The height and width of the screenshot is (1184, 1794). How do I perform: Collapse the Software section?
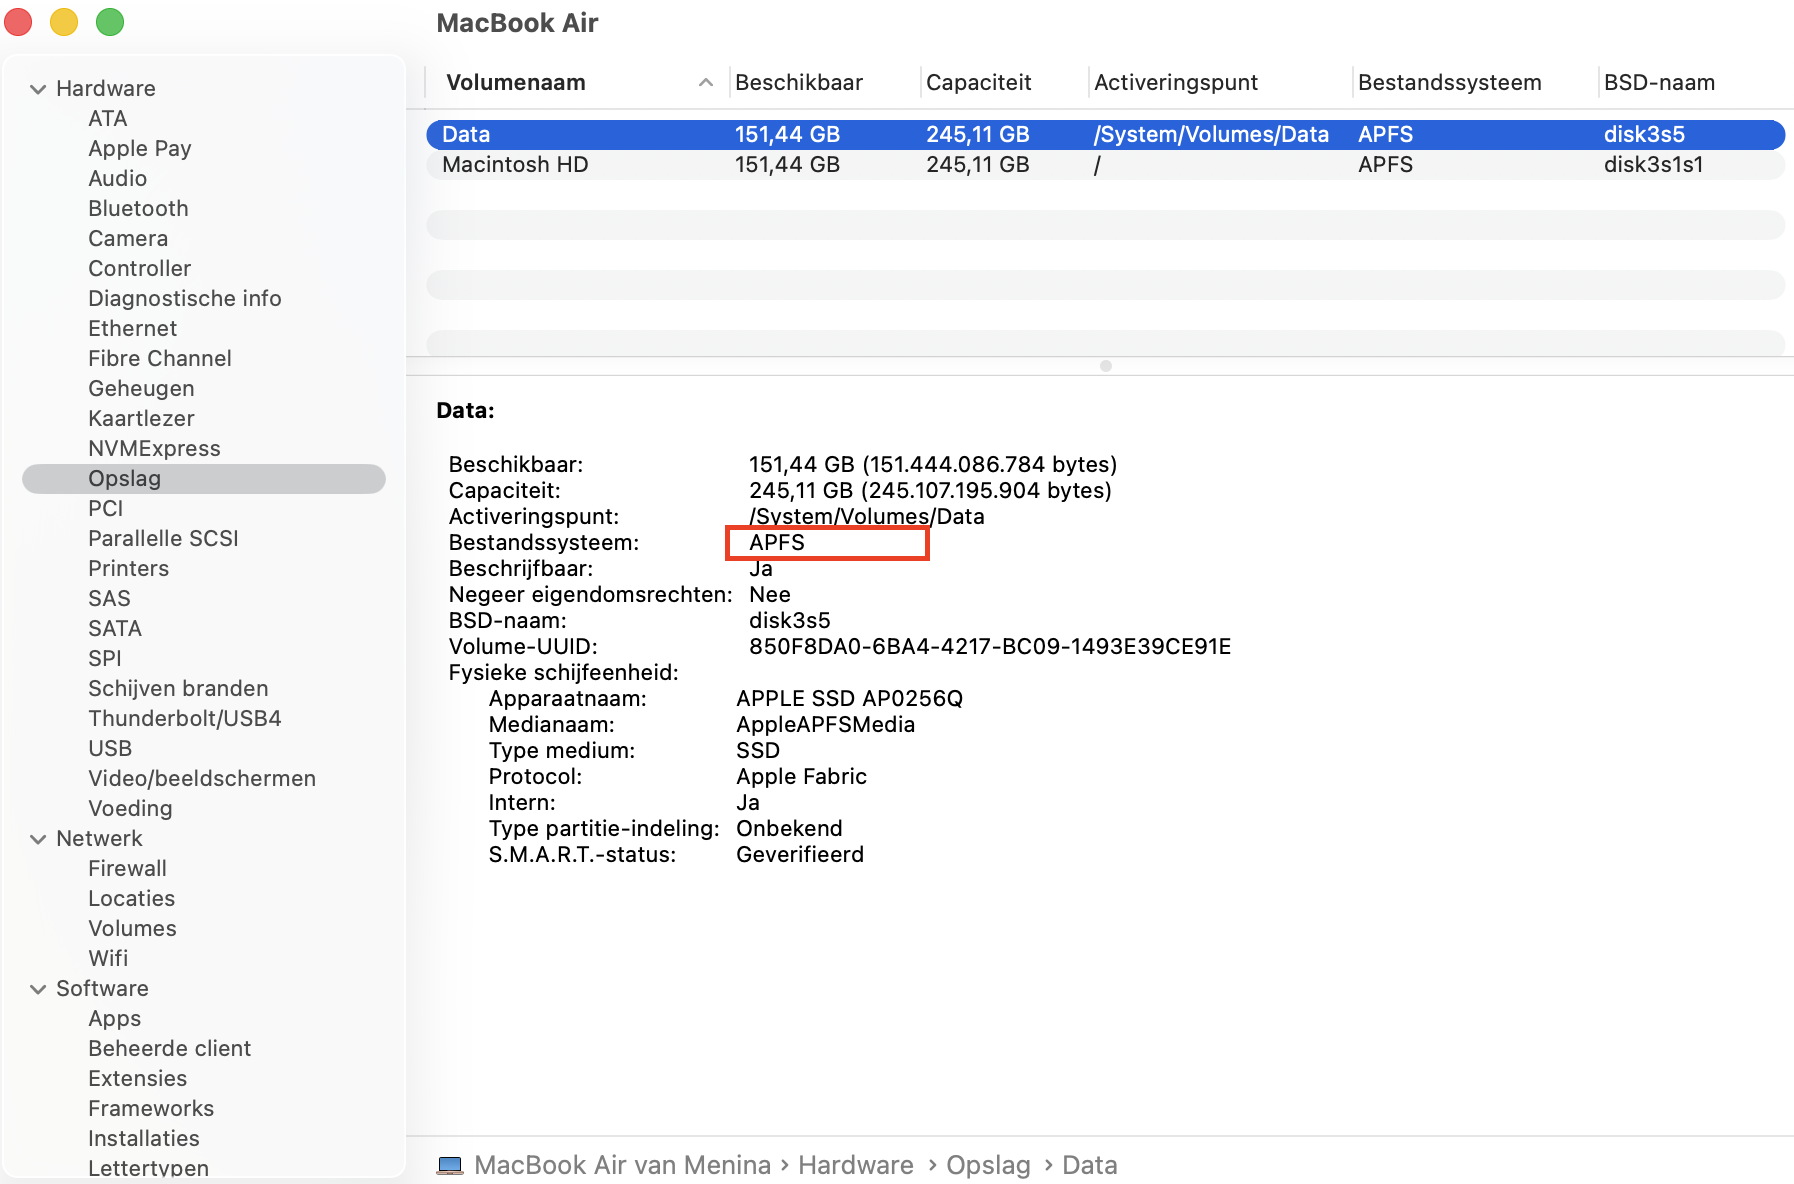(x=37, y=988)
